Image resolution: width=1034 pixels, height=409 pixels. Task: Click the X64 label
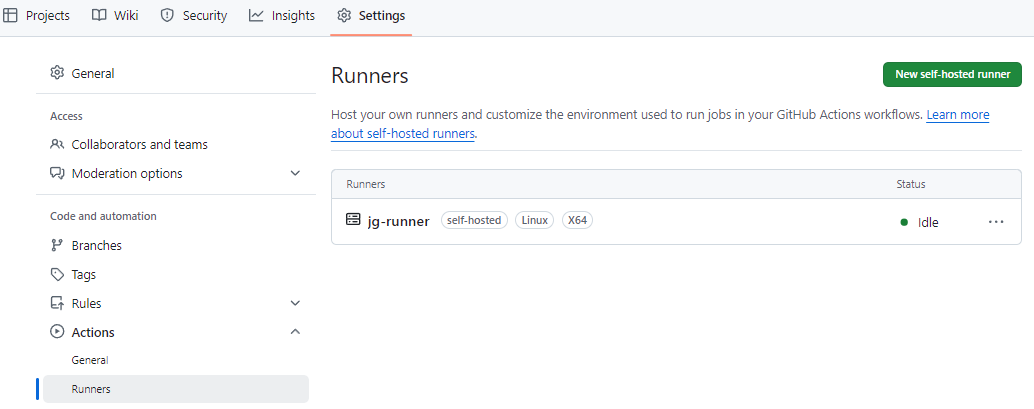pyautogui.click(x=578, y=220)
